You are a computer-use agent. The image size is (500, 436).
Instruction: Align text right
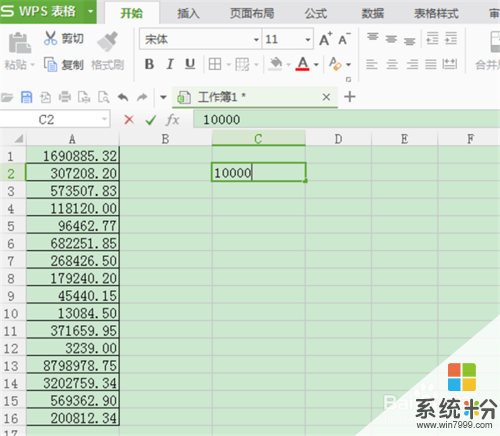click(x=412, y=64)
